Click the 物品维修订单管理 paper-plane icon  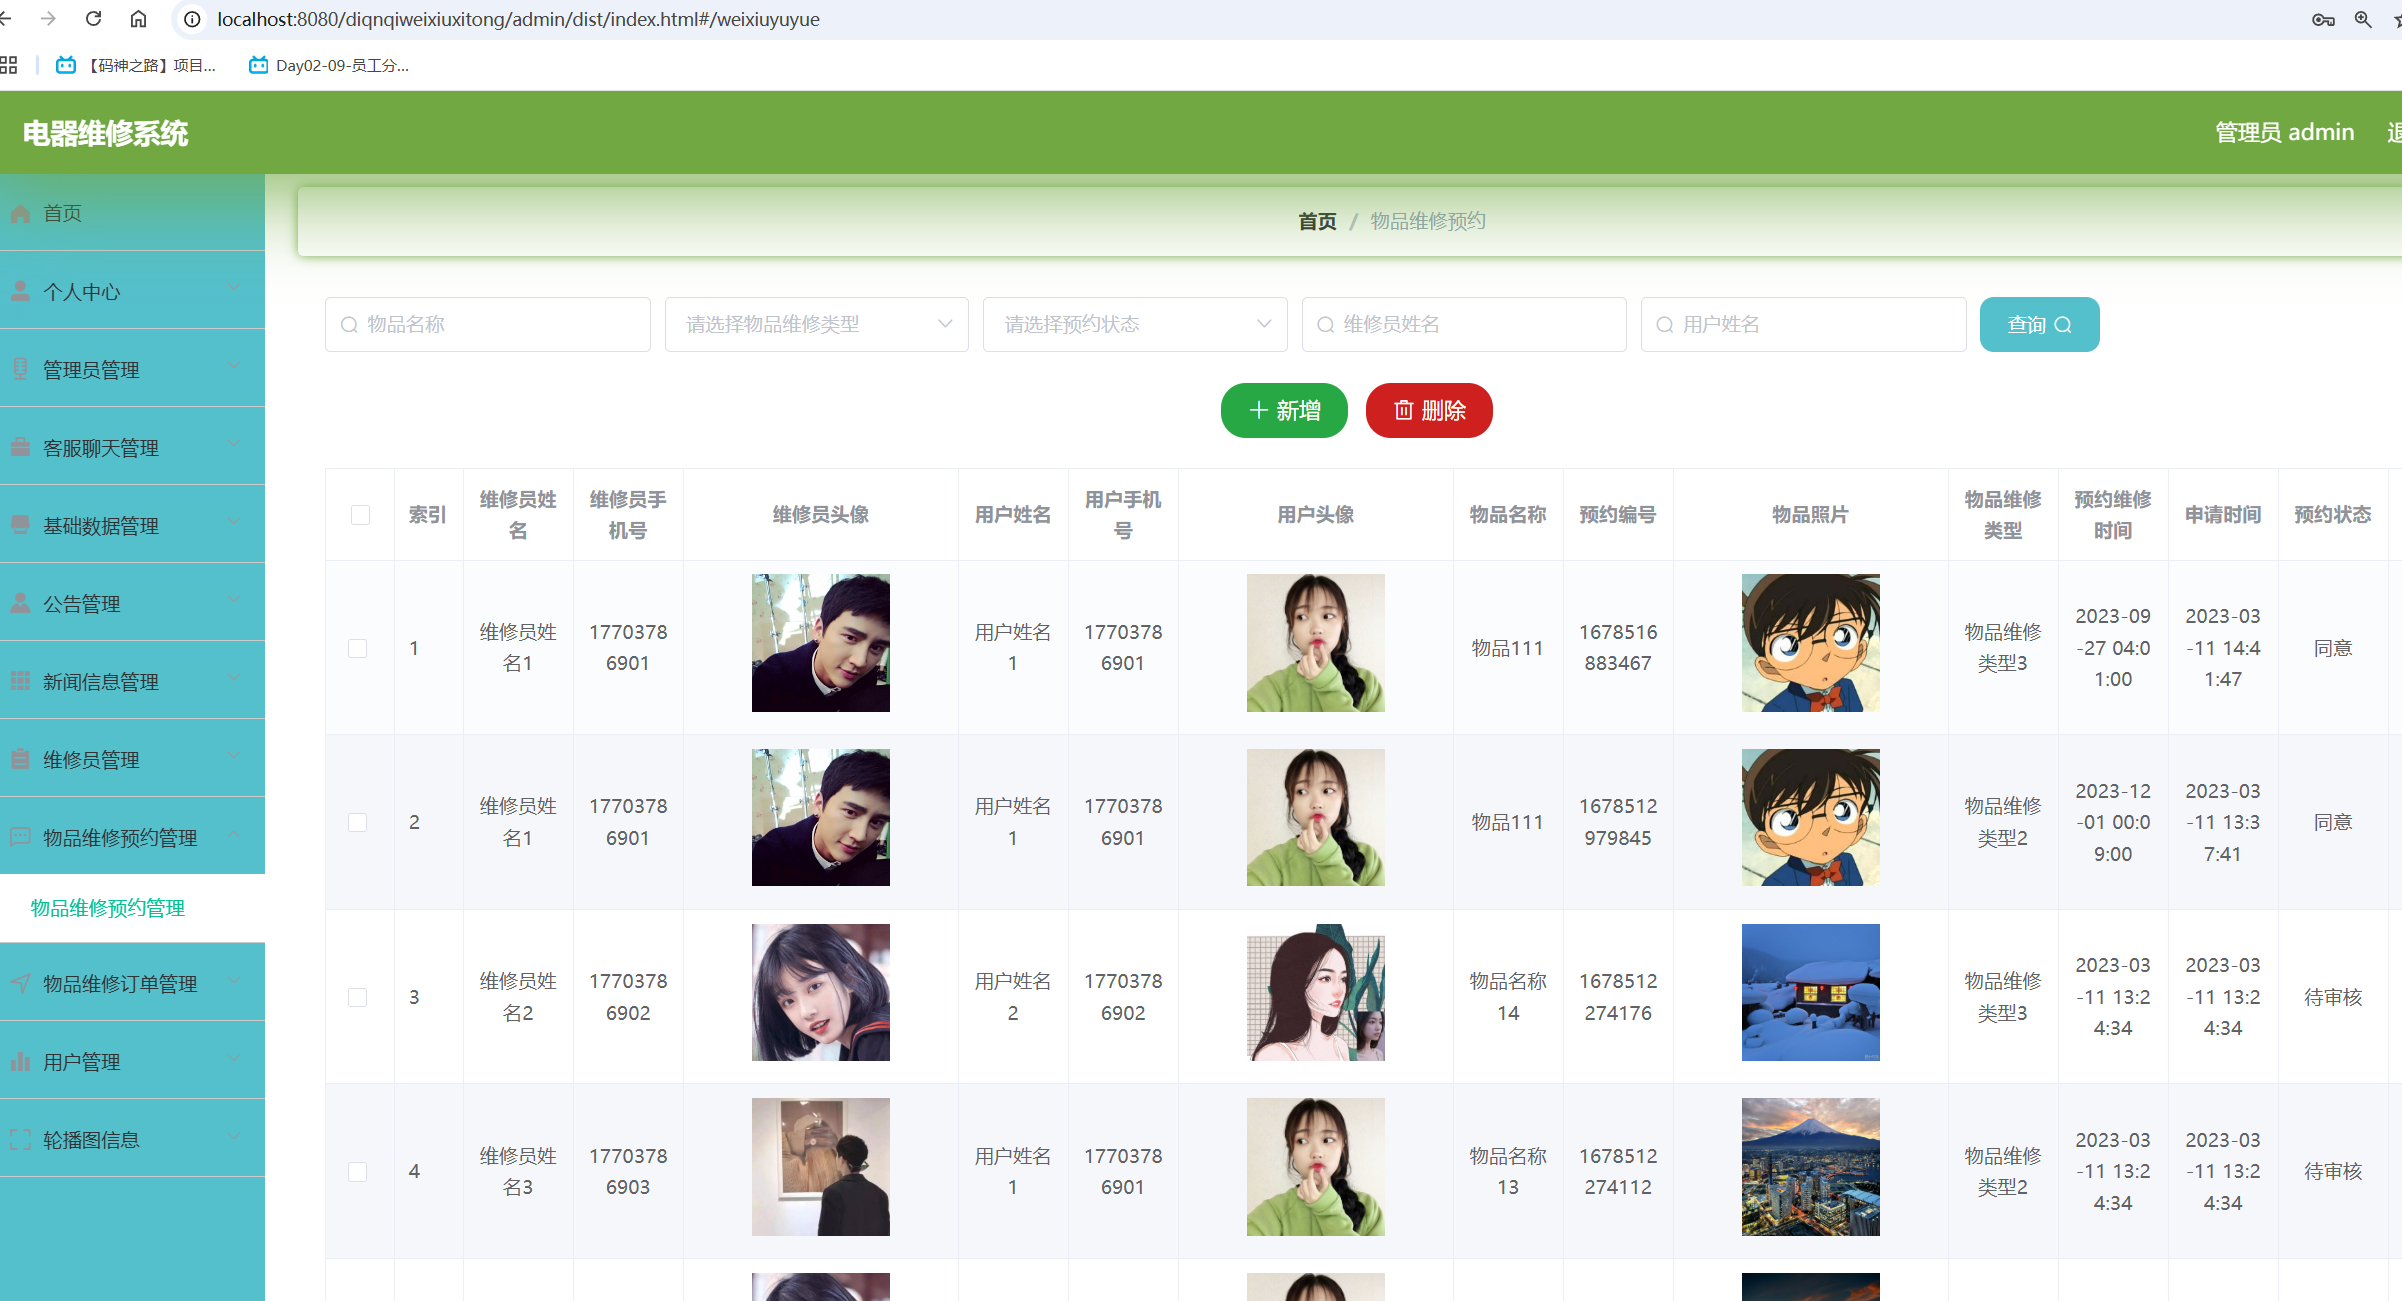pos(21,981)
